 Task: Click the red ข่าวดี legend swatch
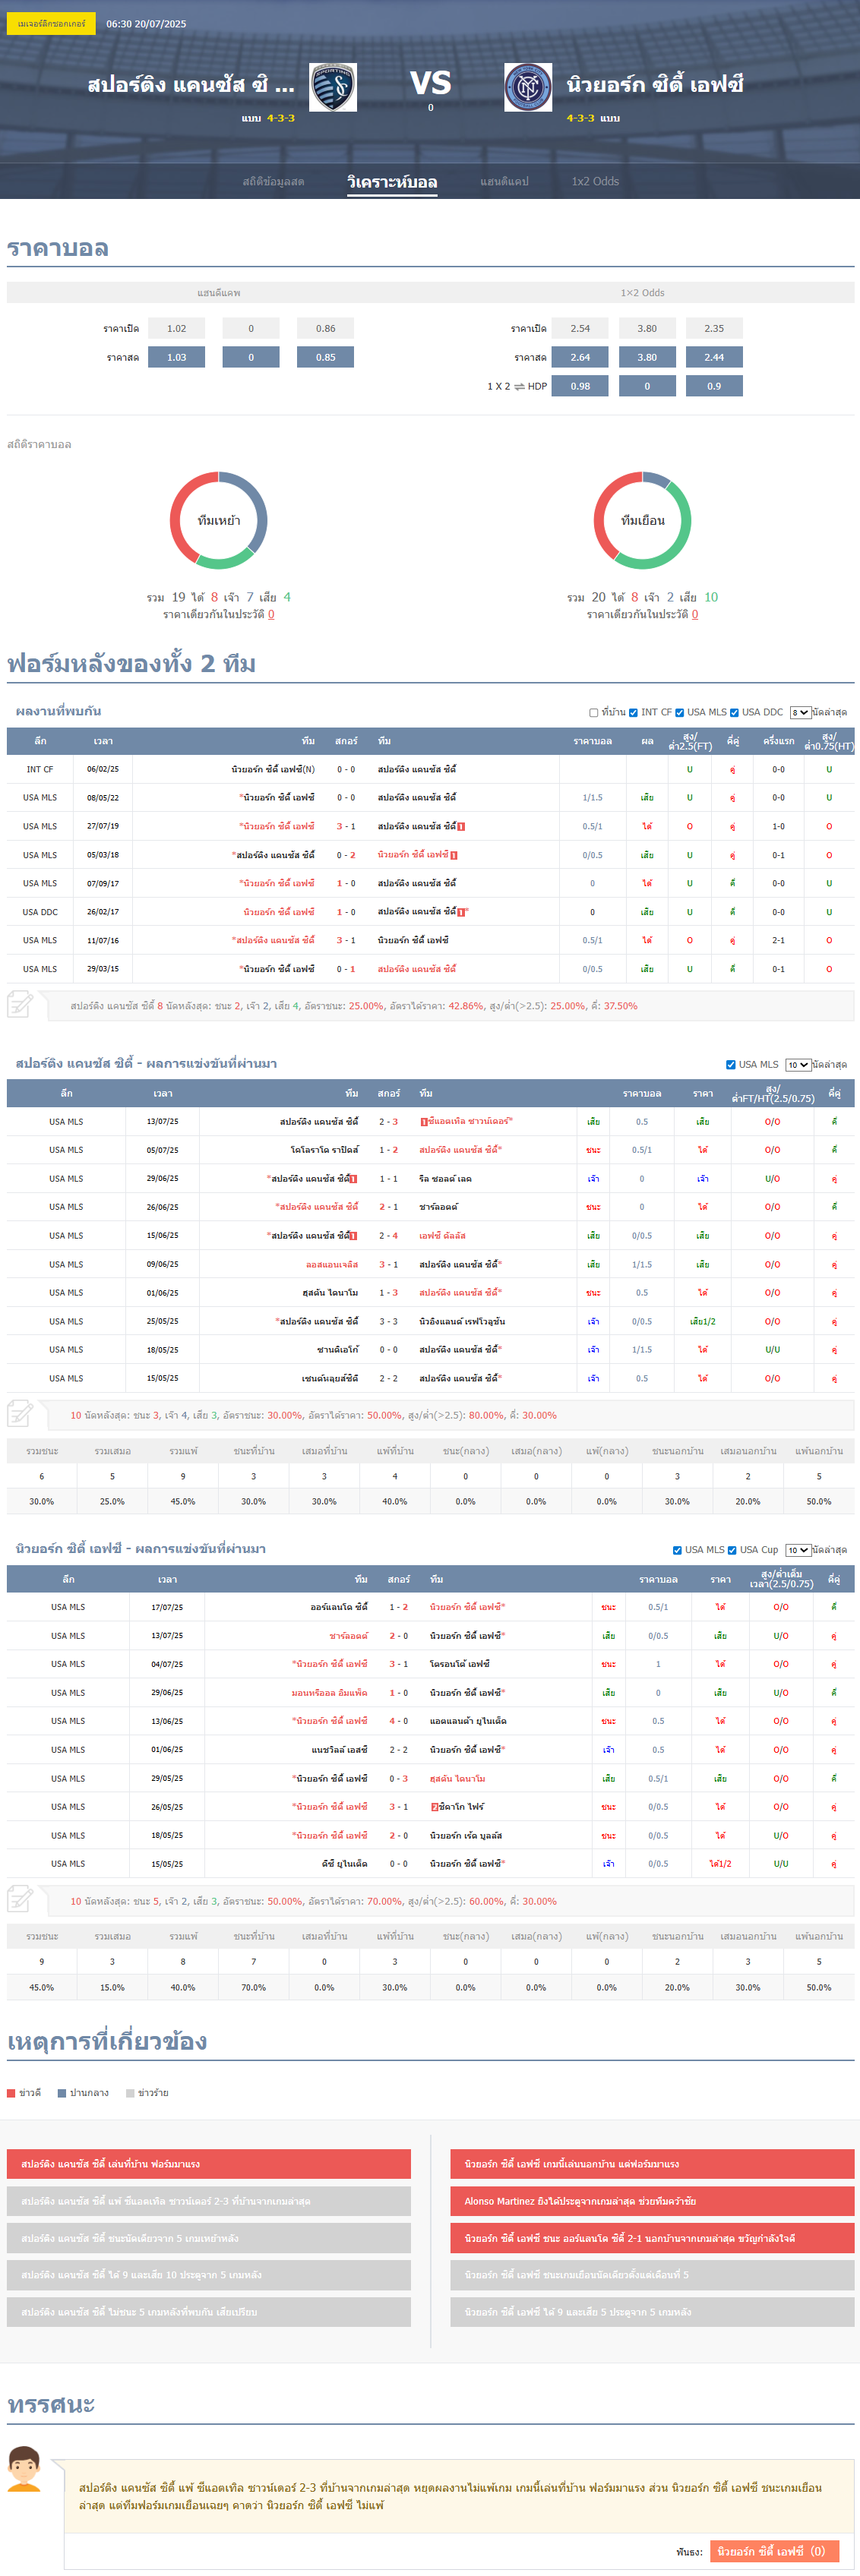click(x=11, y=2093)
